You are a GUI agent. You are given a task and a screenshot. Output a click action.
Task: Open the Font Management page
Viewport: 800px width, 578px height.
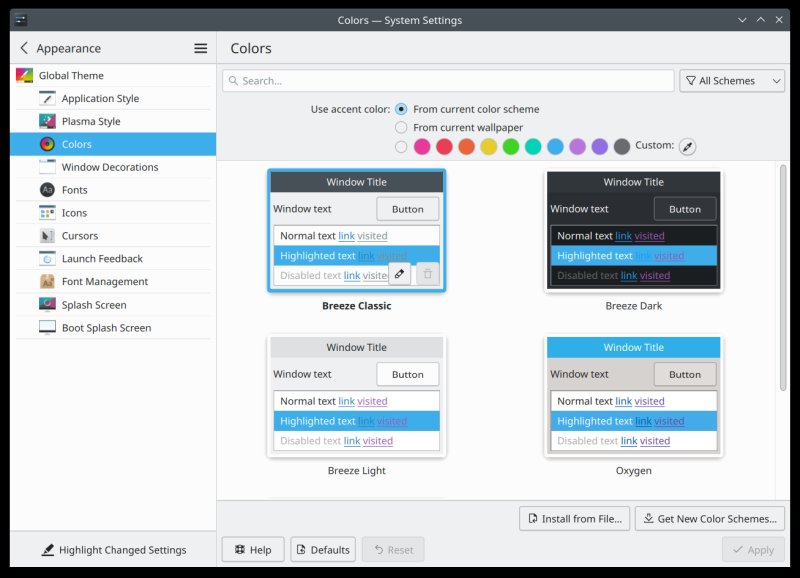[x=104, y=282]
